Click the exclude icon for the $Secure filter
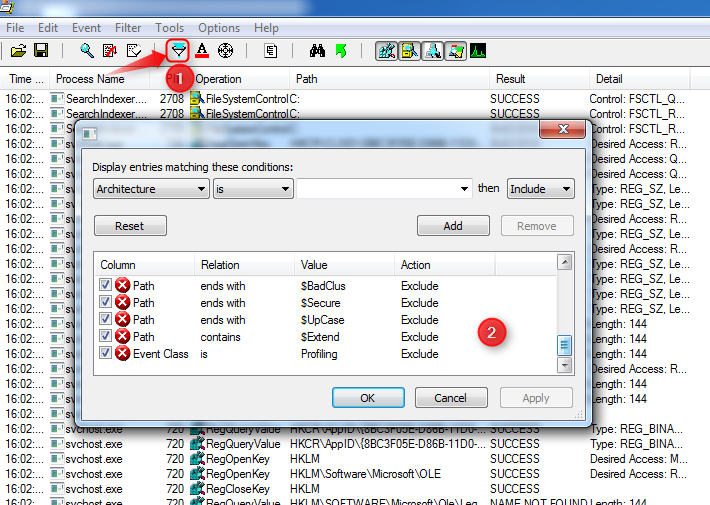 [122, 303]
